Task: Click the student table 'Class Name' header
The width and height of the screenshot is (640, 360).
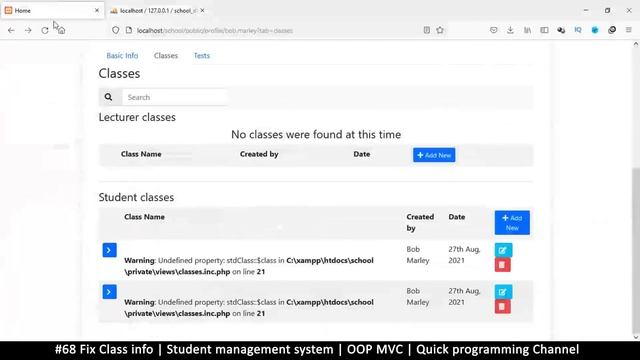Action: 144,217
